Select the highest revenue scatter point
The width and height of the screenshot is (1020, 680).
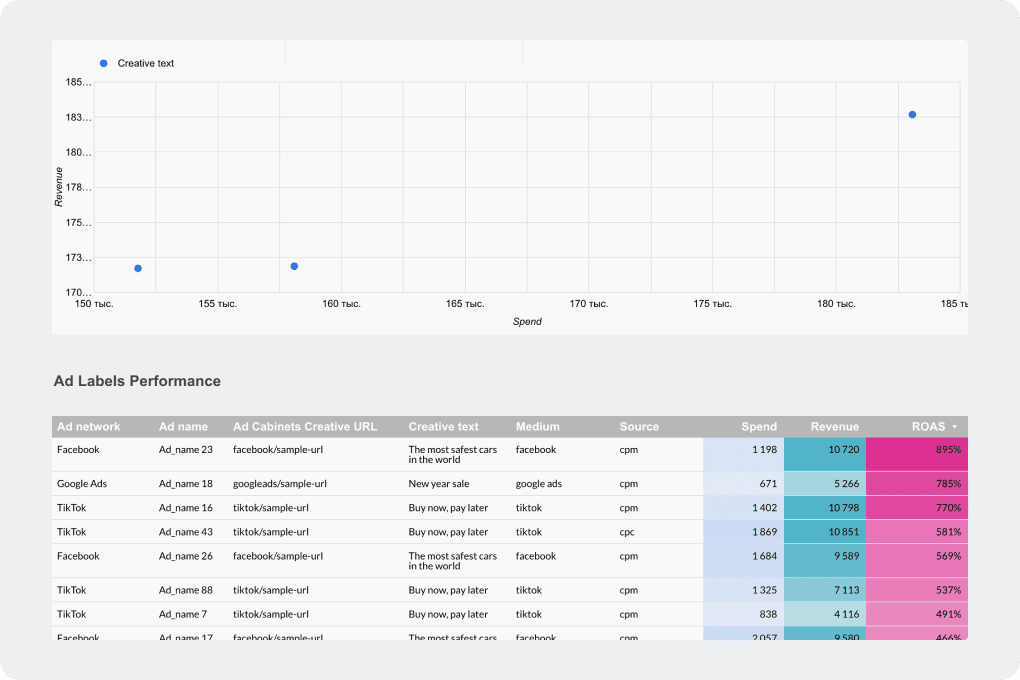(x=912, y=115)
